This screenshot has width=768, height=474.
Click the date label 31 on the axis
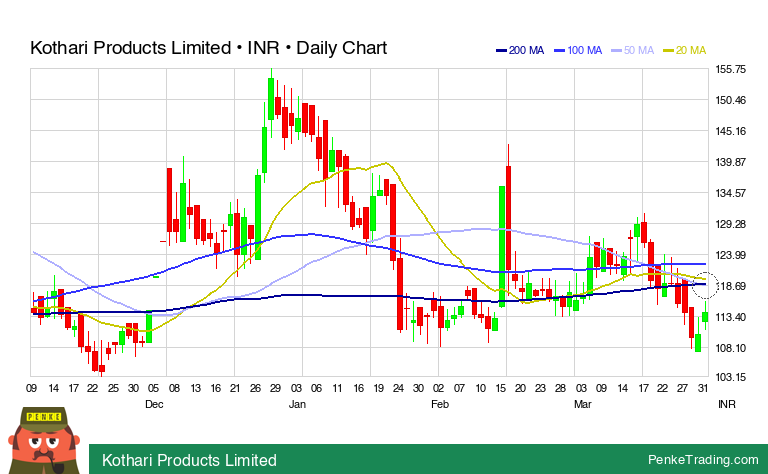[x=703, y=388]
